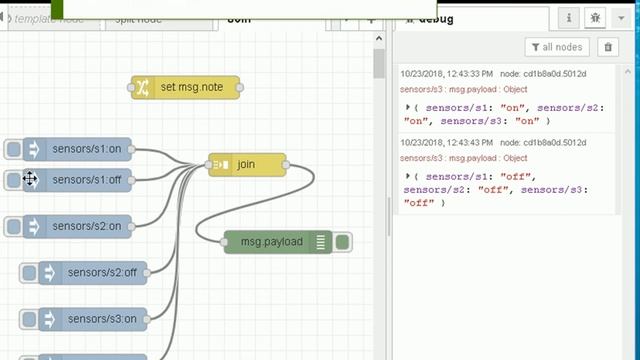Screen dimensions: 640x360
Task: Click the 10/23/2018, 12:43:43 PM timestamp
Action: [x=447, y=143]
